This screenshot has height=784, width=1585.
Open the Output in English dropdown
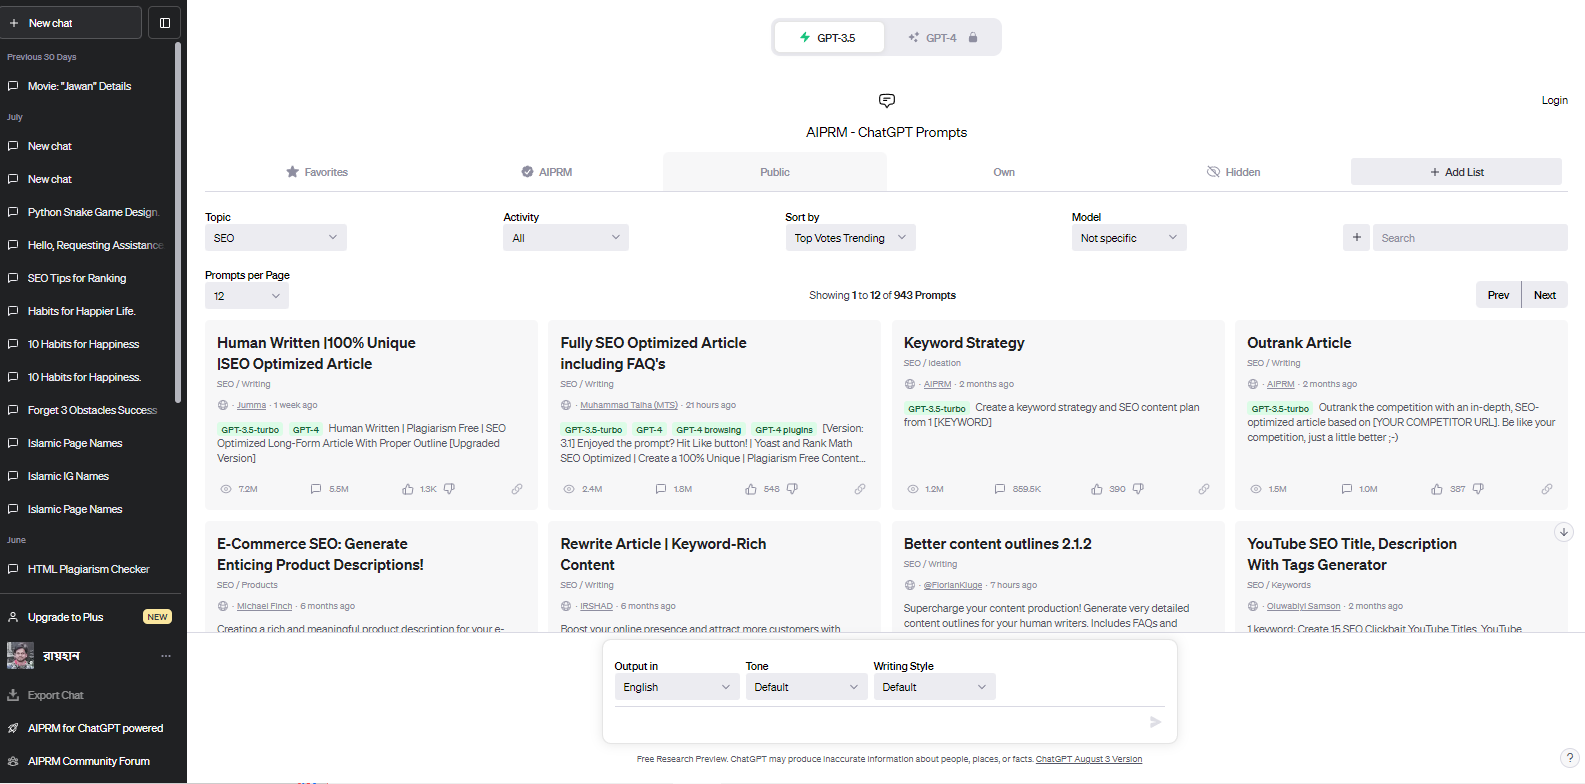[x=677, y=687]
